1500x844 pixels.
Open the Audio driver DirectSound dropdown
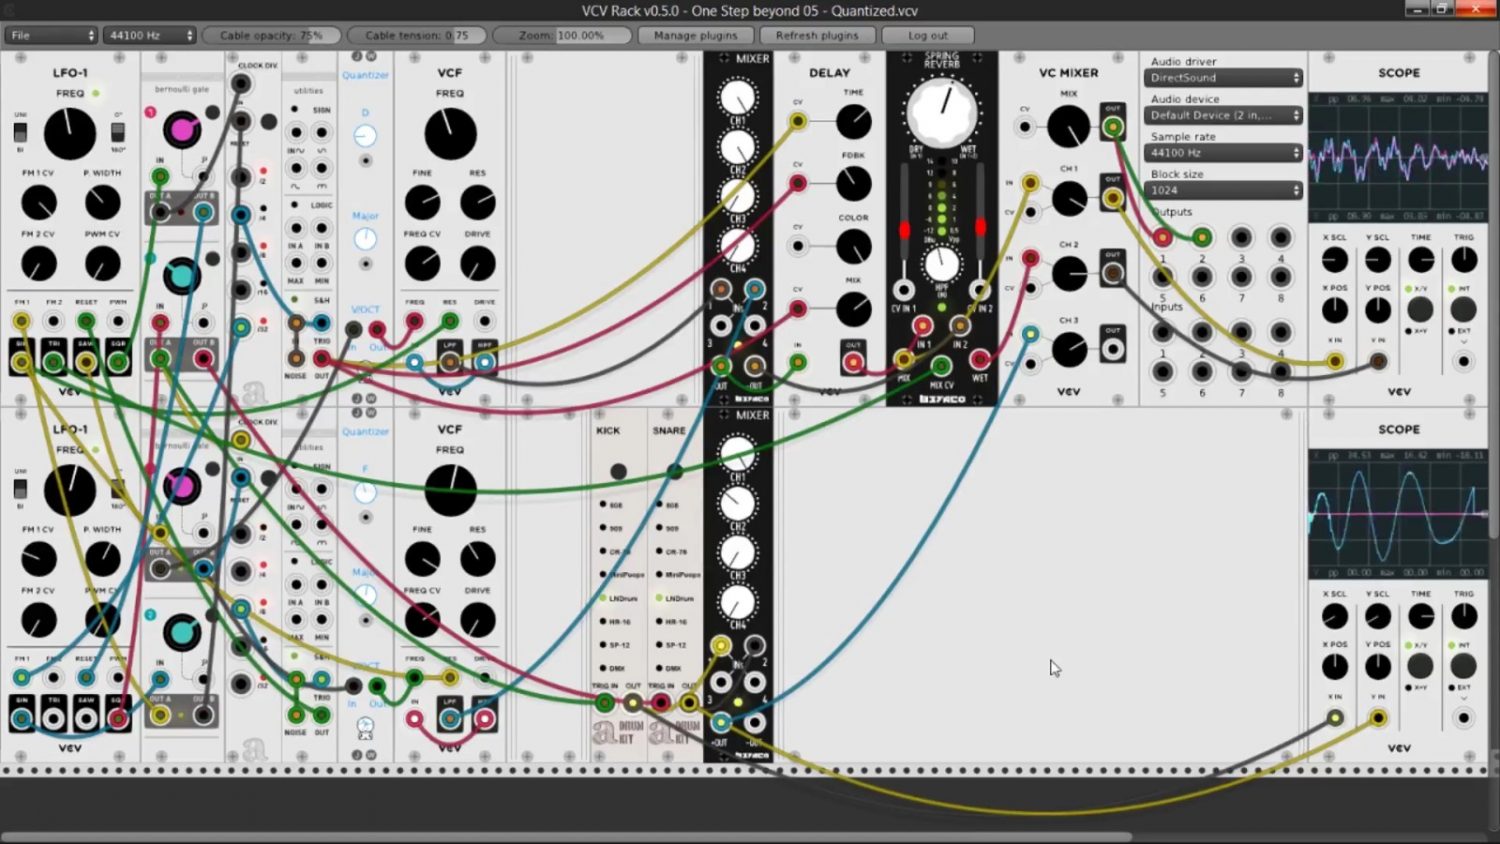point(1223,78)
